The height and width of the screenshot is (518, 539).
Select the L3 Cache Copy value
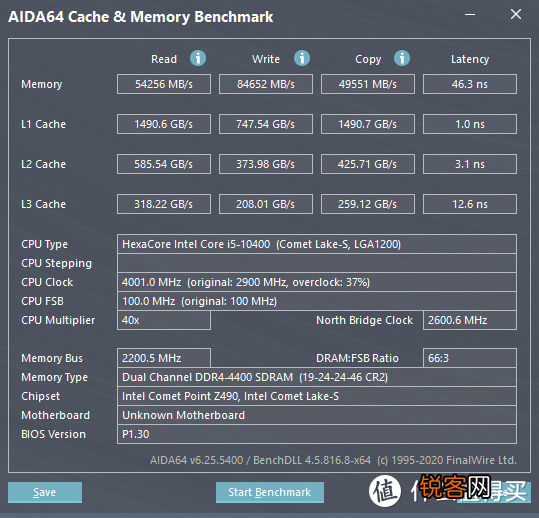(x=368, y=204)
